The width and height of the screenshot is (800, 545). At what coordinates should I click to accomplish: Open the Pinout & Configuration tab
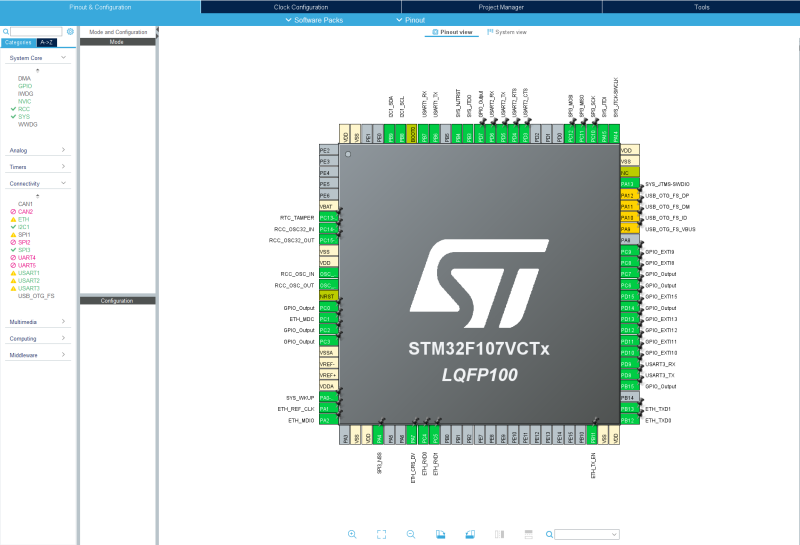click(100, 7)
